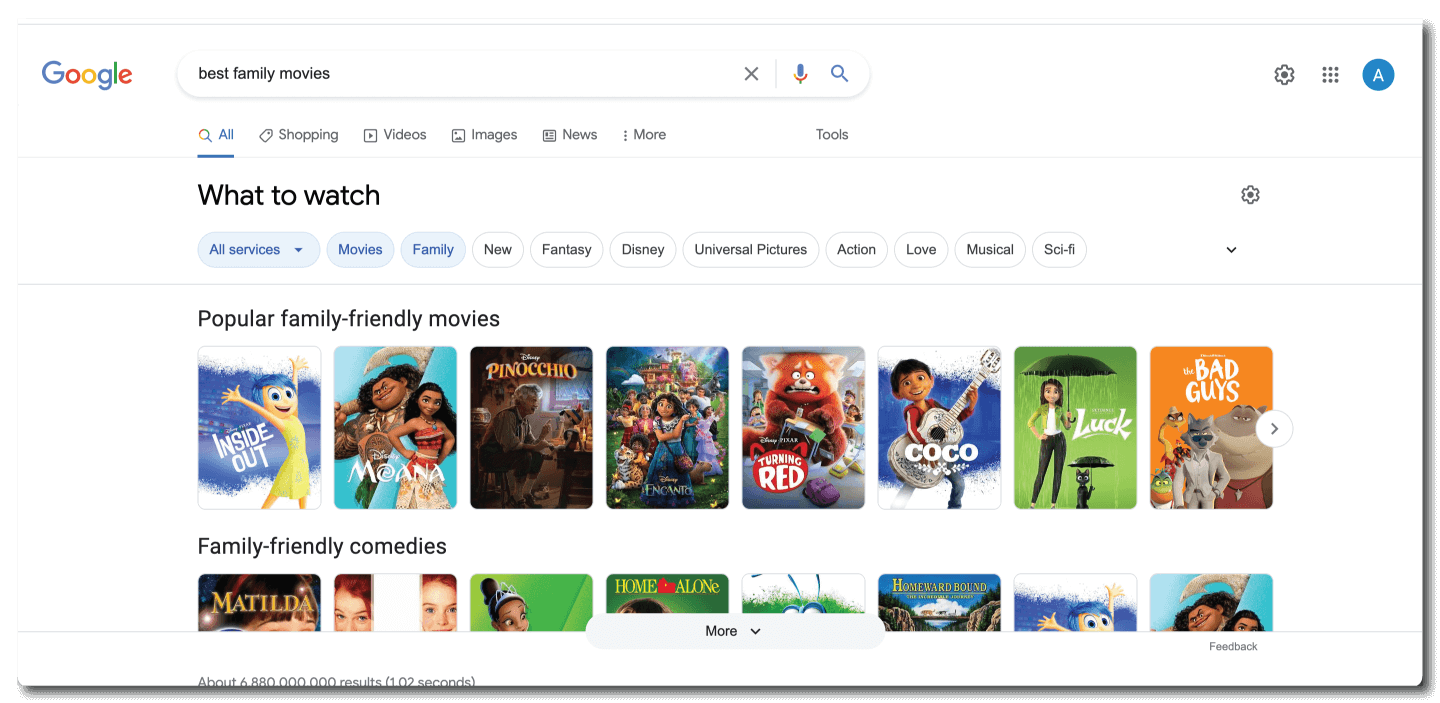Image resolution: width=1440 pixels, height=703 pixels.
Task: Open What to watch settings gear
Action: coord(1250,195)
